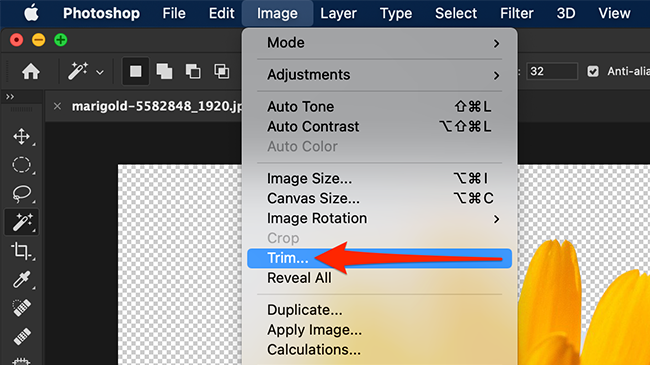This screenshot has height=365, width=650.
Task: Select the Spot Healing Brush tool
Action: [22, 308]
